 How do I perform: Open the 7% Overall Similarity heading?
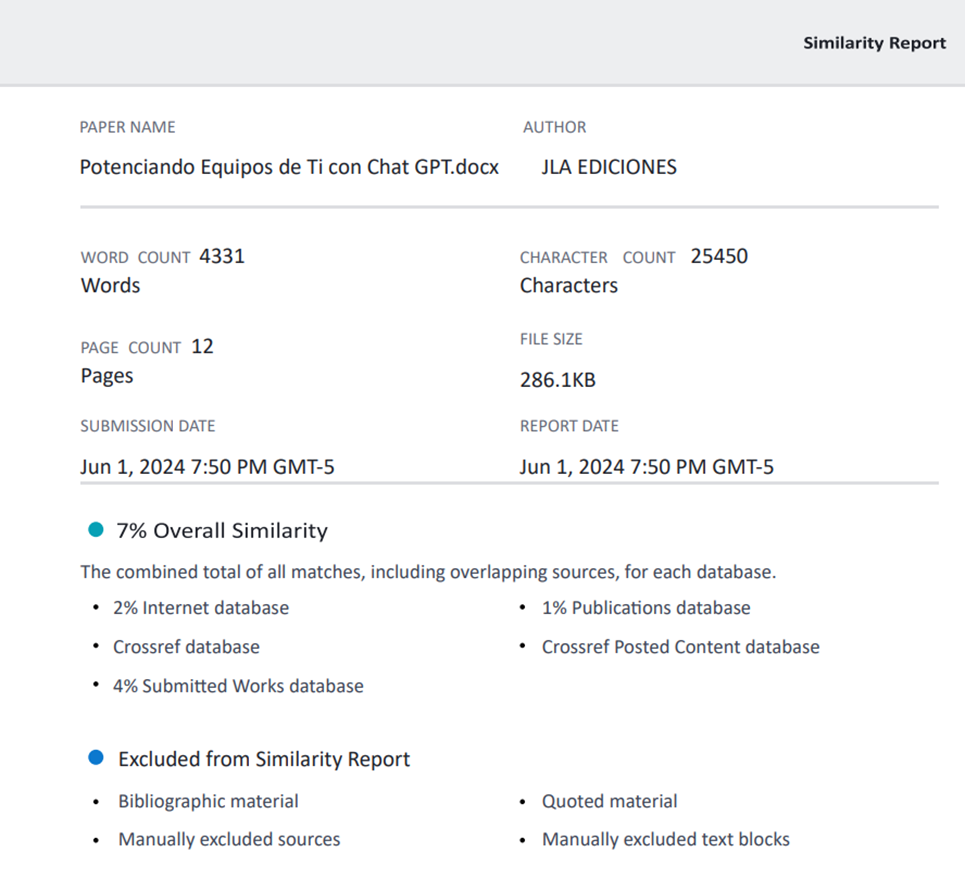pos(222,531)
